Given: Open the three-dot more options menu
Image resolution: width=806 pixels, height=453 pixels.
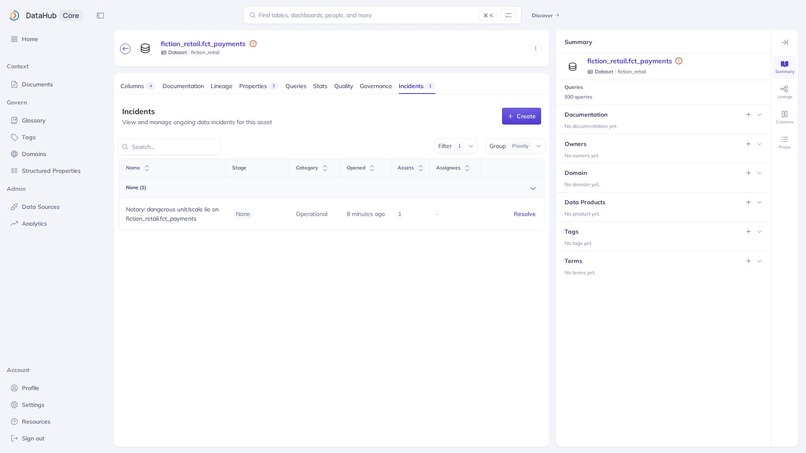Looking at the screenshot, I should click(535, 48).
